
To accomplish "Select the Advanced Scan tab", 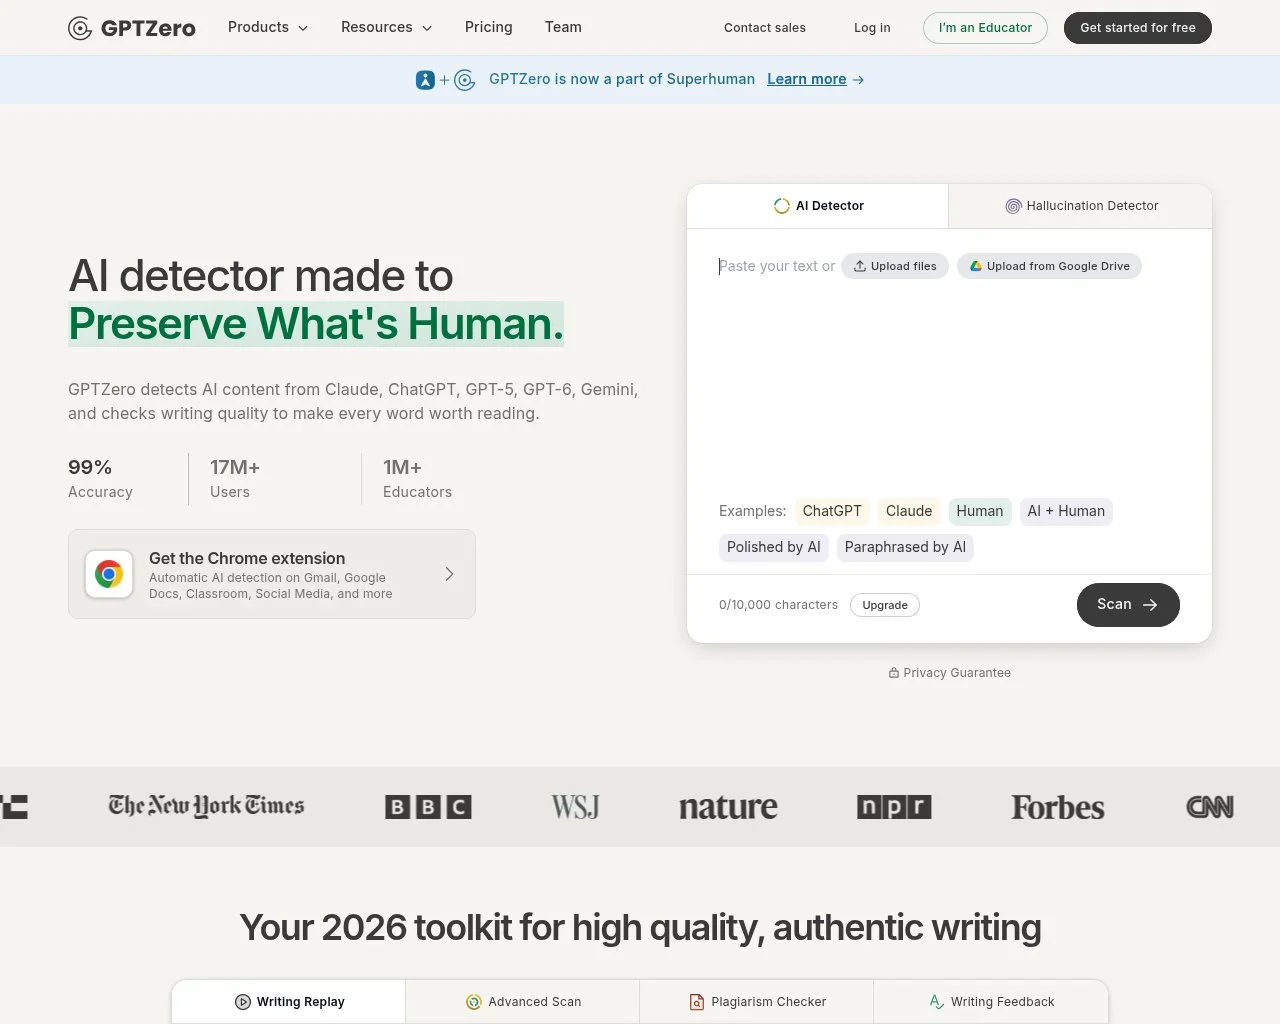I will point(523,1002).
